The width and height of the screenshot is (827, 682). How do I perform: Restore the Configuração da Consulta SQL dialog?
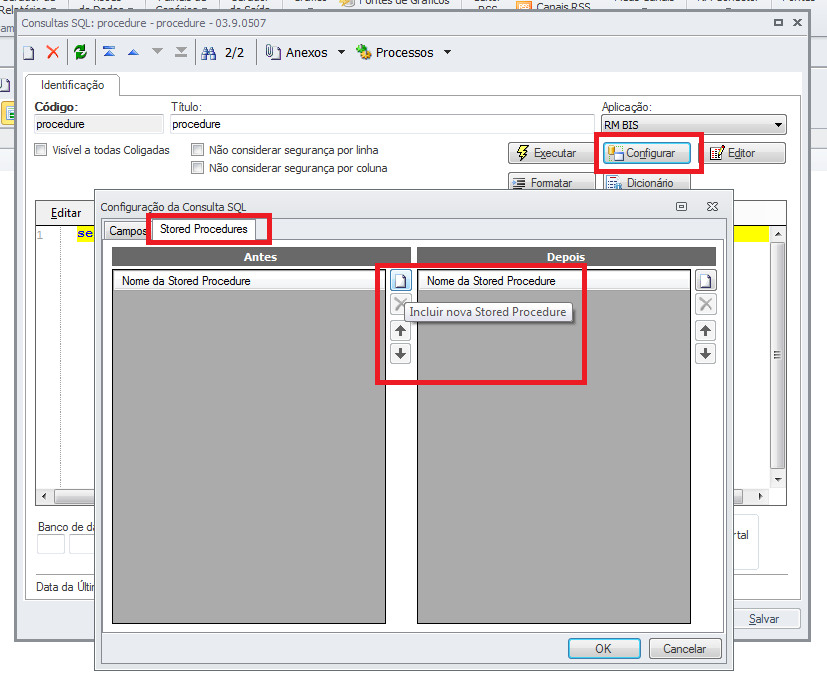tap(681, 207)
